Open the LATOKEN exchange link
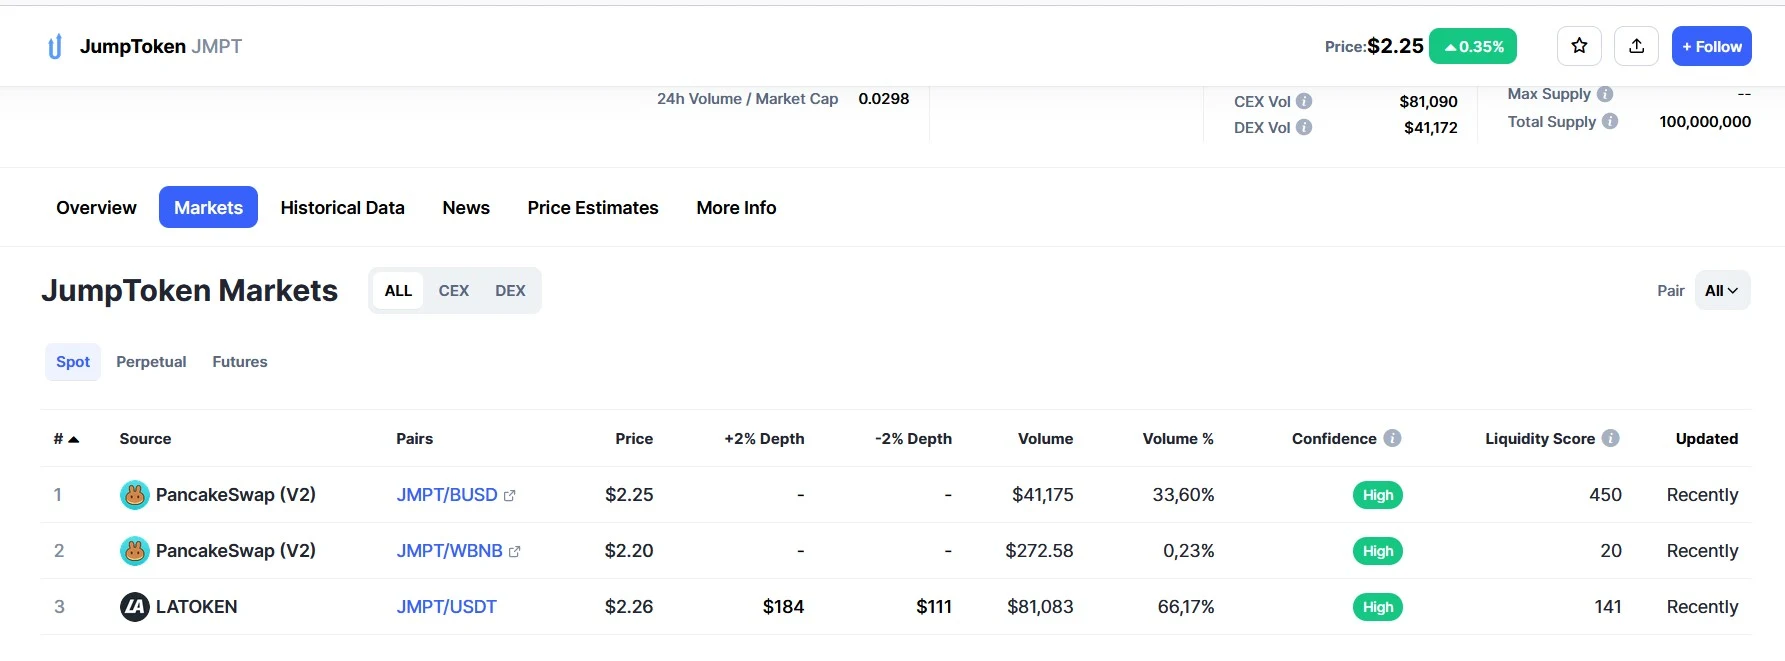 196,607
